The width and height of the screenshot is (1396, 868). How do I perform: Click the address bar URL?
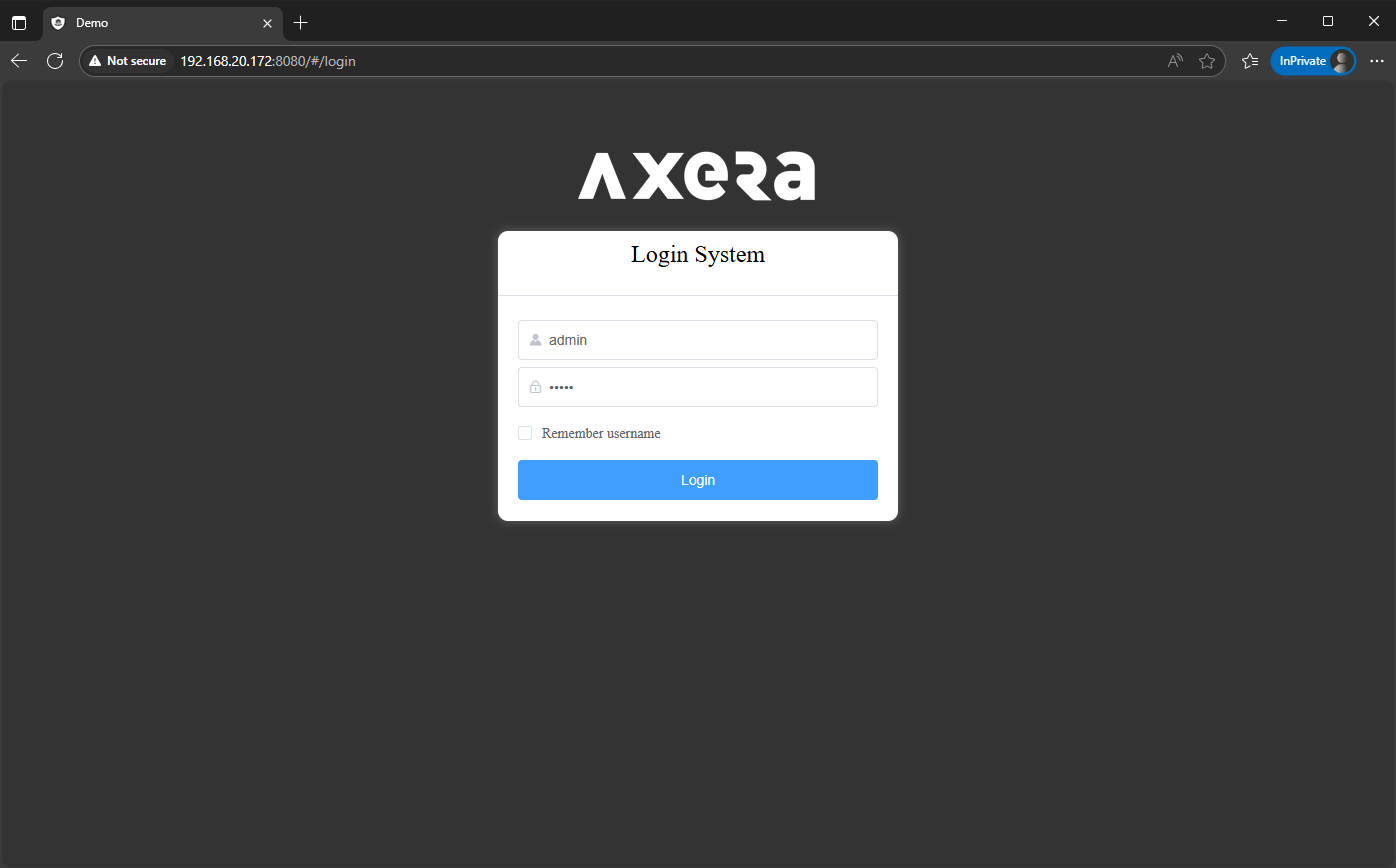(x=268, y=61)
